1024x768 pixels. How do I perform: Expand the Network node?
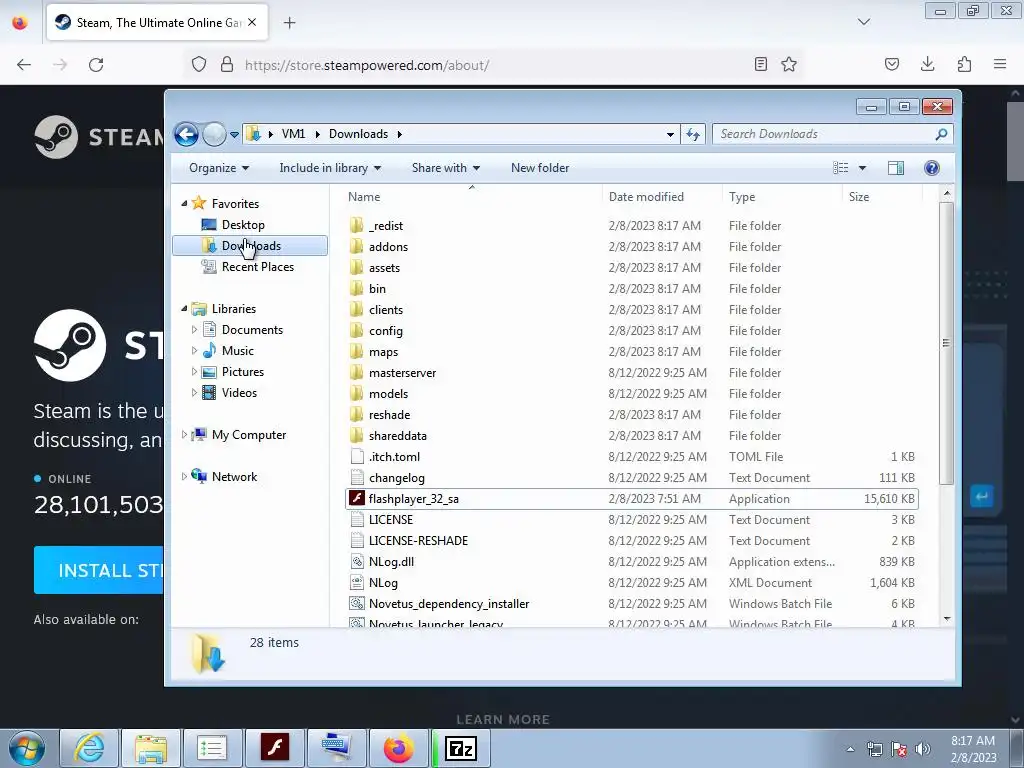184,477
